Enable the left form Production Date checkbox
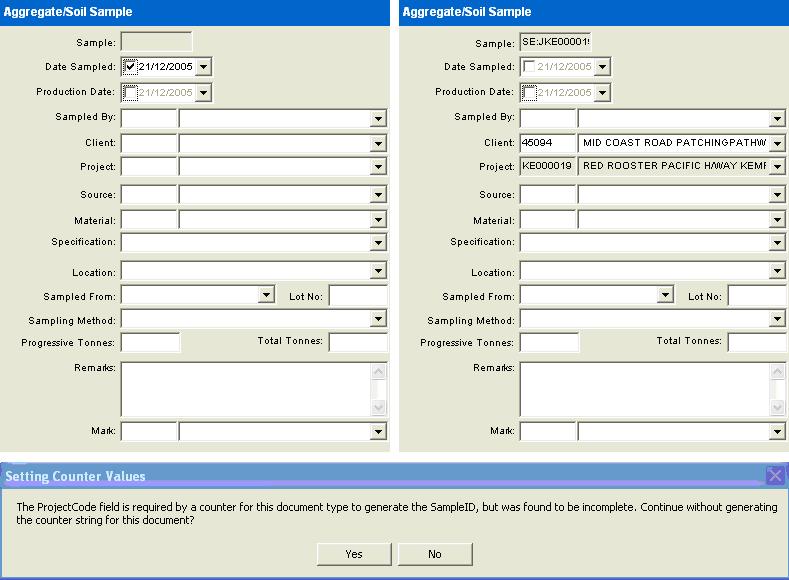 pos(130,93)
